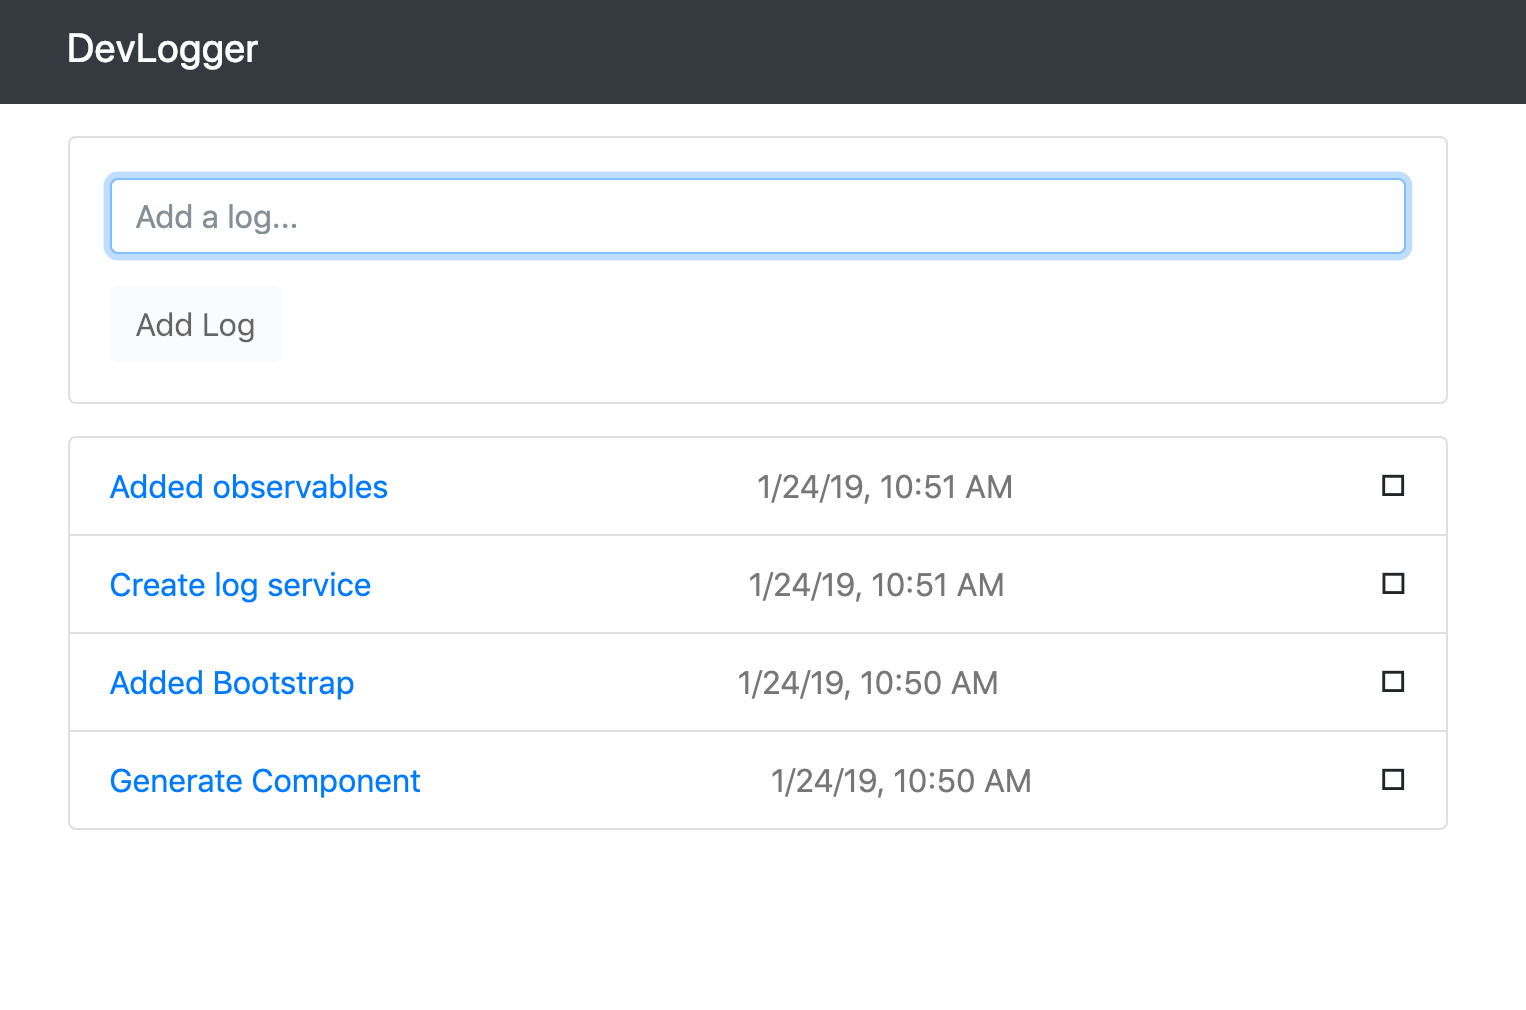Open the Create log service log
The height and width of the screenshot is (1010, 1526).
click(x=240, y=585)
